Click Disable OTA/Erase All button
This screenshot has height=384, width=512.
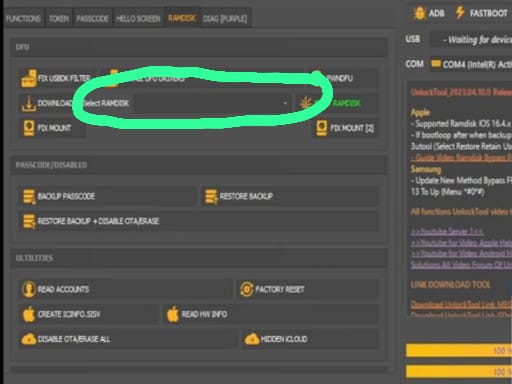click(x=129, y=339)
